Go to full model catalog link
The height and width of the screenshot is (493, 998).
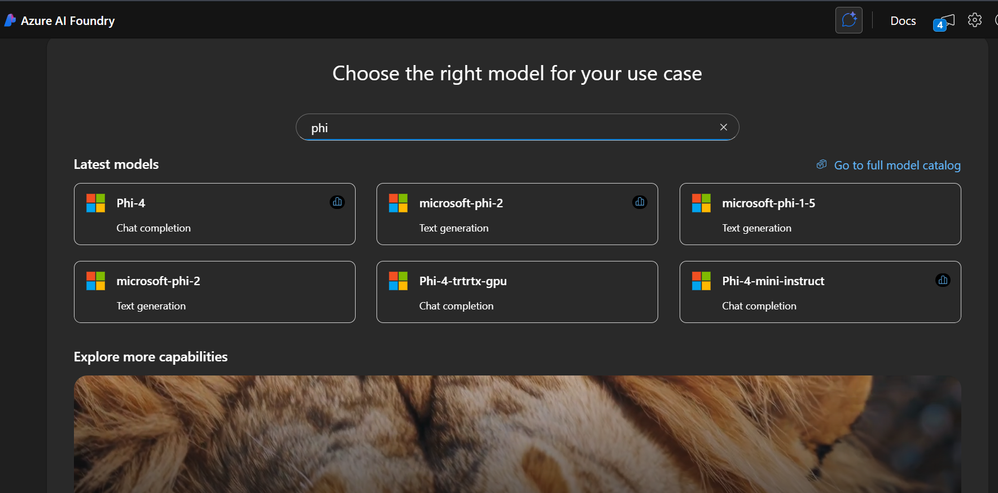[897, 165]
